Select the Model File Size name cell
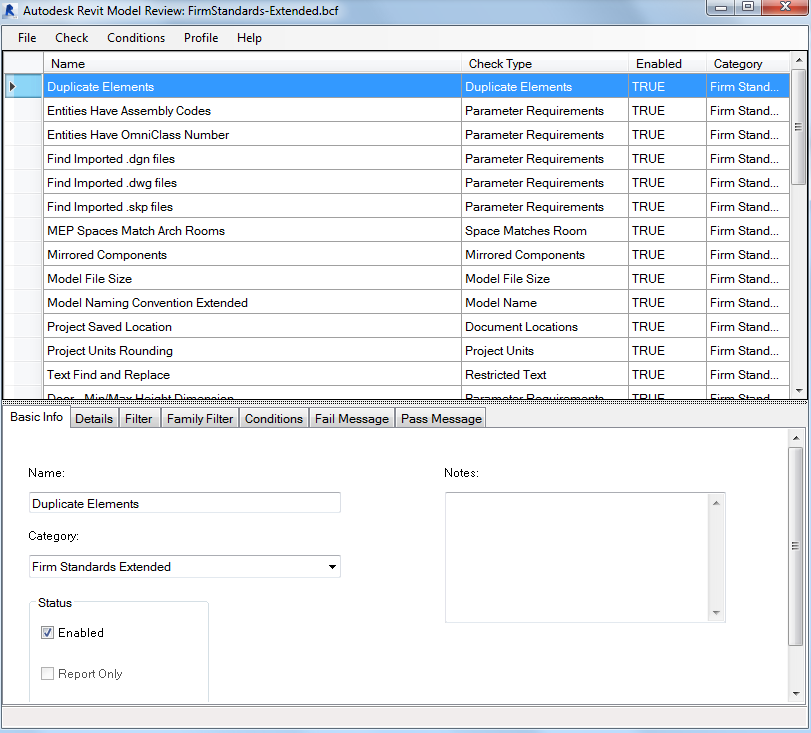This screenshot has width=811, height=733. point(252,278)
